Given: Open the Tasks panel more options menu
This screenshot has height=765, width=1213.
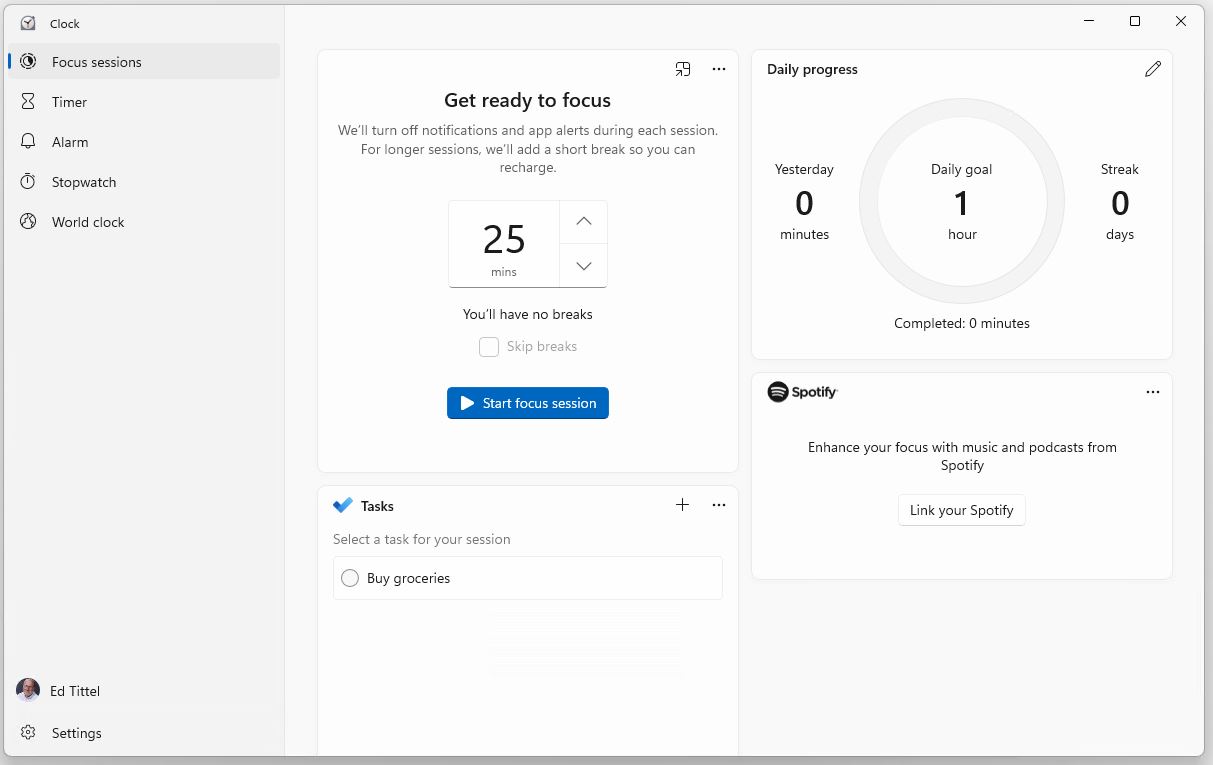Looking at the screenshot, I should pyautogui.click(x=719, y=505).
